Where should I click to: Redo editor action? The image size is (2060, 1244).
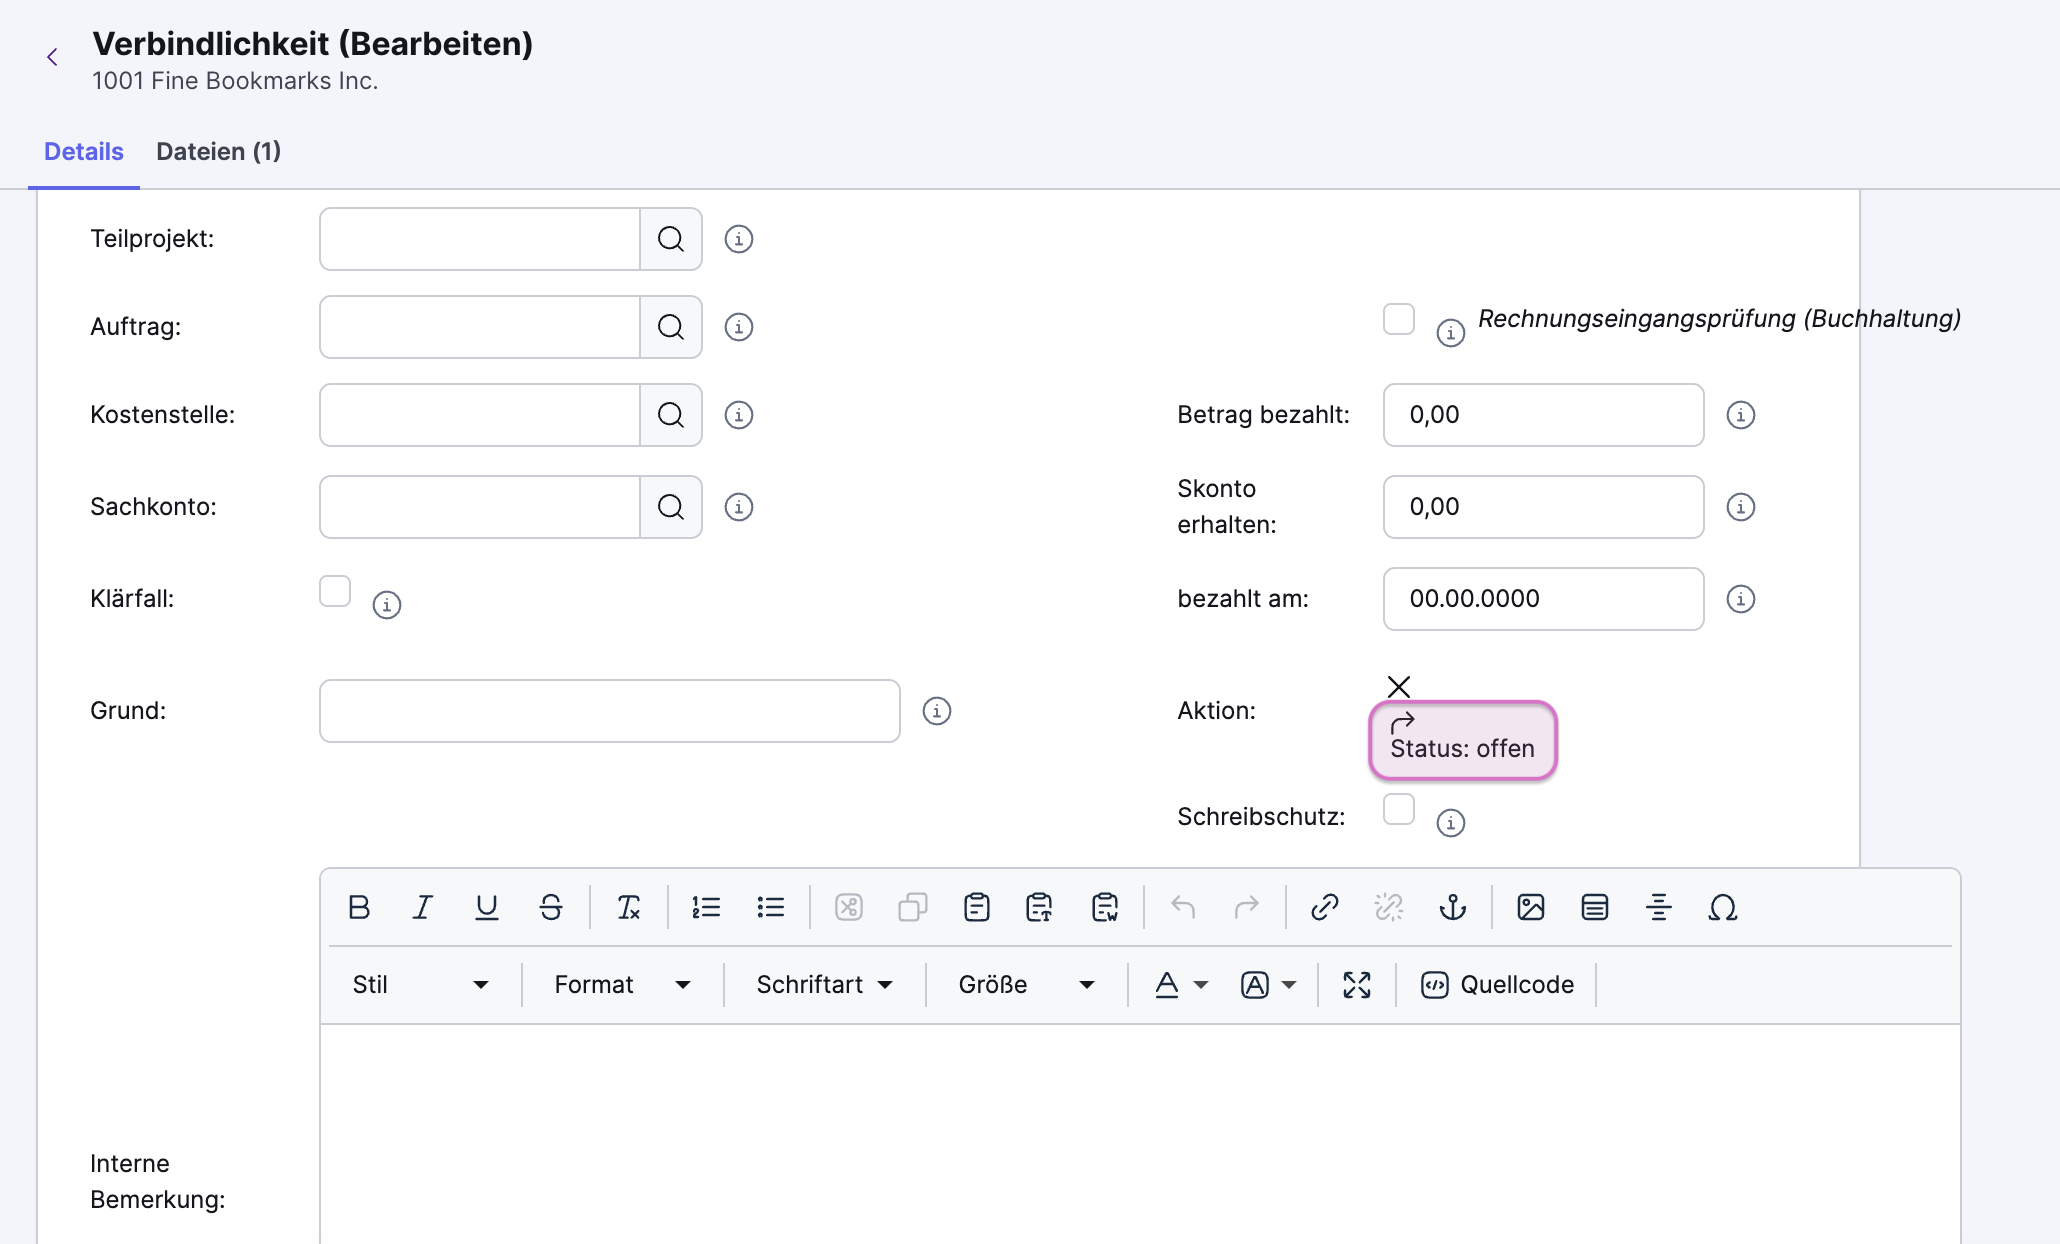pos(1247,907)
